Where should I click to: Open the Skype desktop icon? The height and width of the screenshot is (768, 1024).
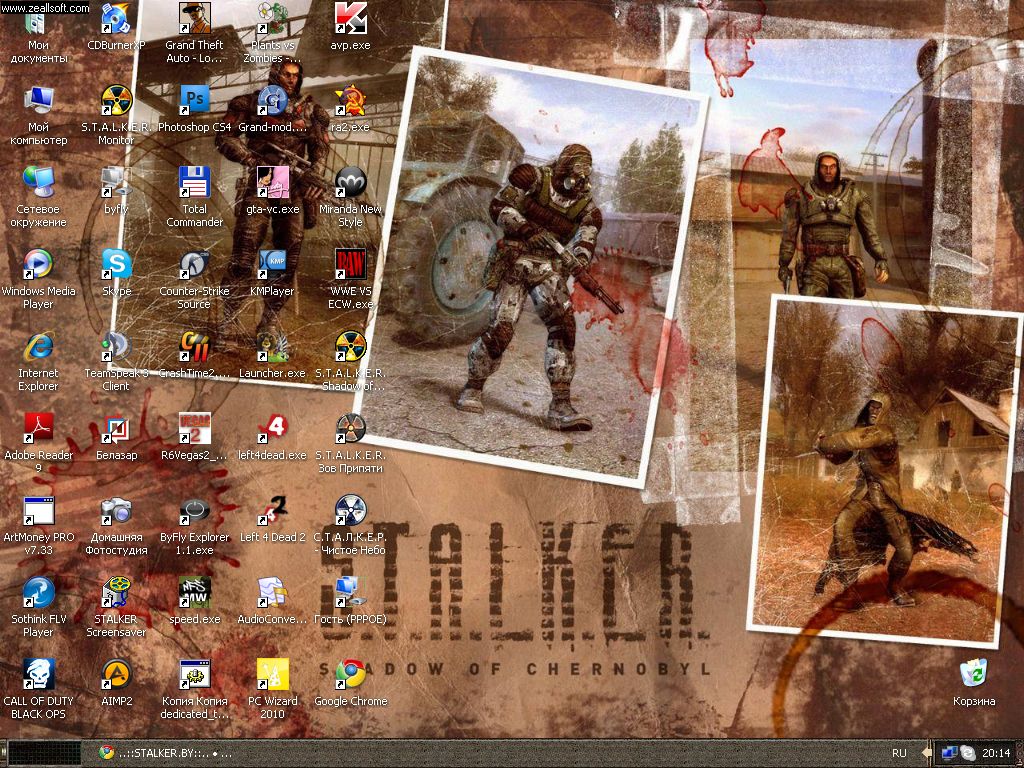pos(116,264)
